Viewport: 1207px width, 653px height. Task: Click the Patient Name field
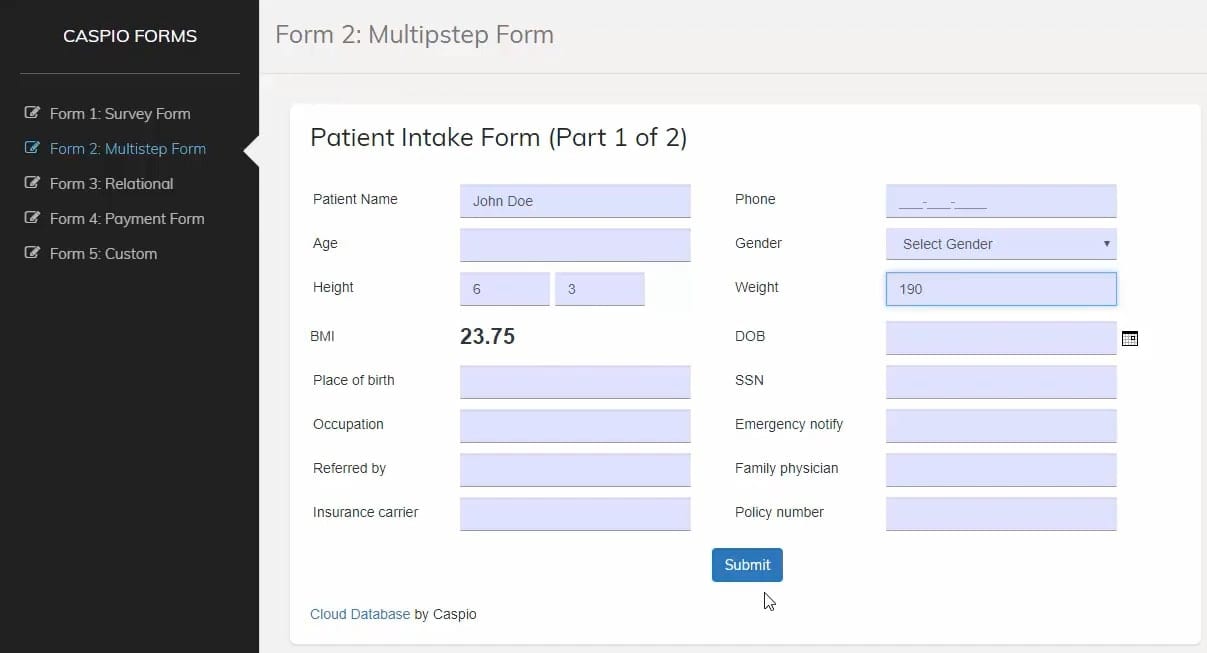575,201
